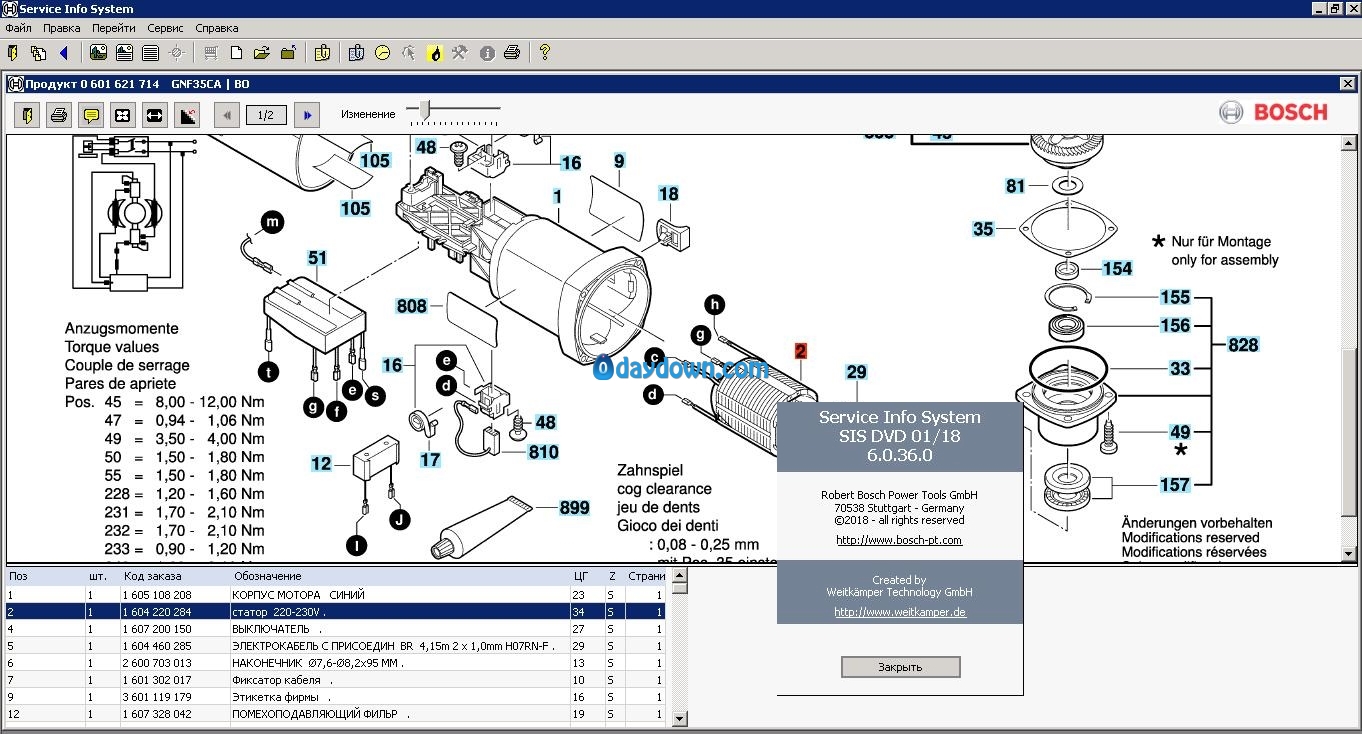
Task: Click the fit-to-window zoom icon
Action: tap(122, 115)
